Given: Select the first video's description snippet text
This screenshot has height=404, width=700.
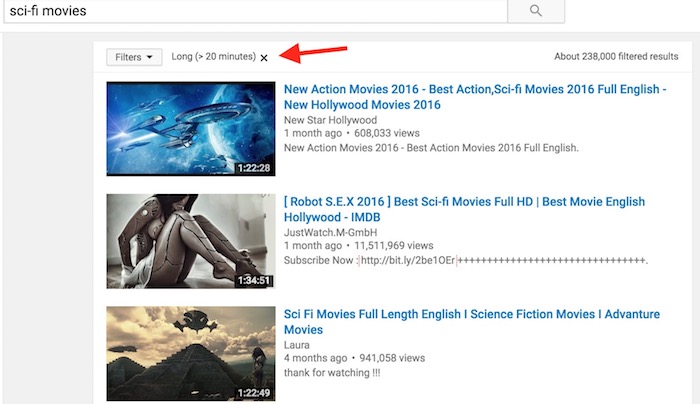Looking at the screenshot, I should click(431, 147).
